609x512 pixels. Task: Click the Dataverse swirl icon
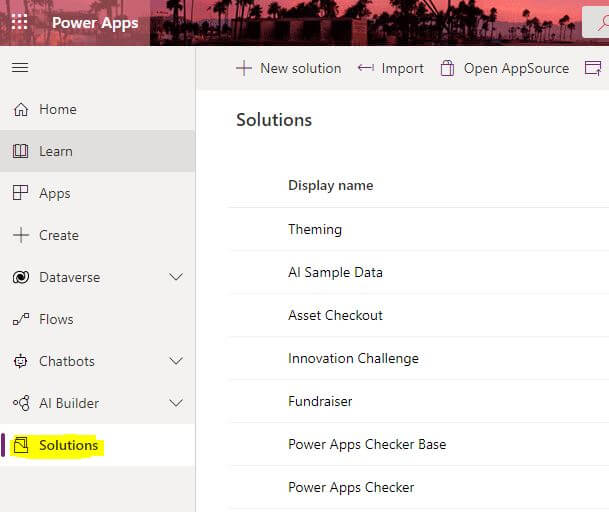(21, 277)
